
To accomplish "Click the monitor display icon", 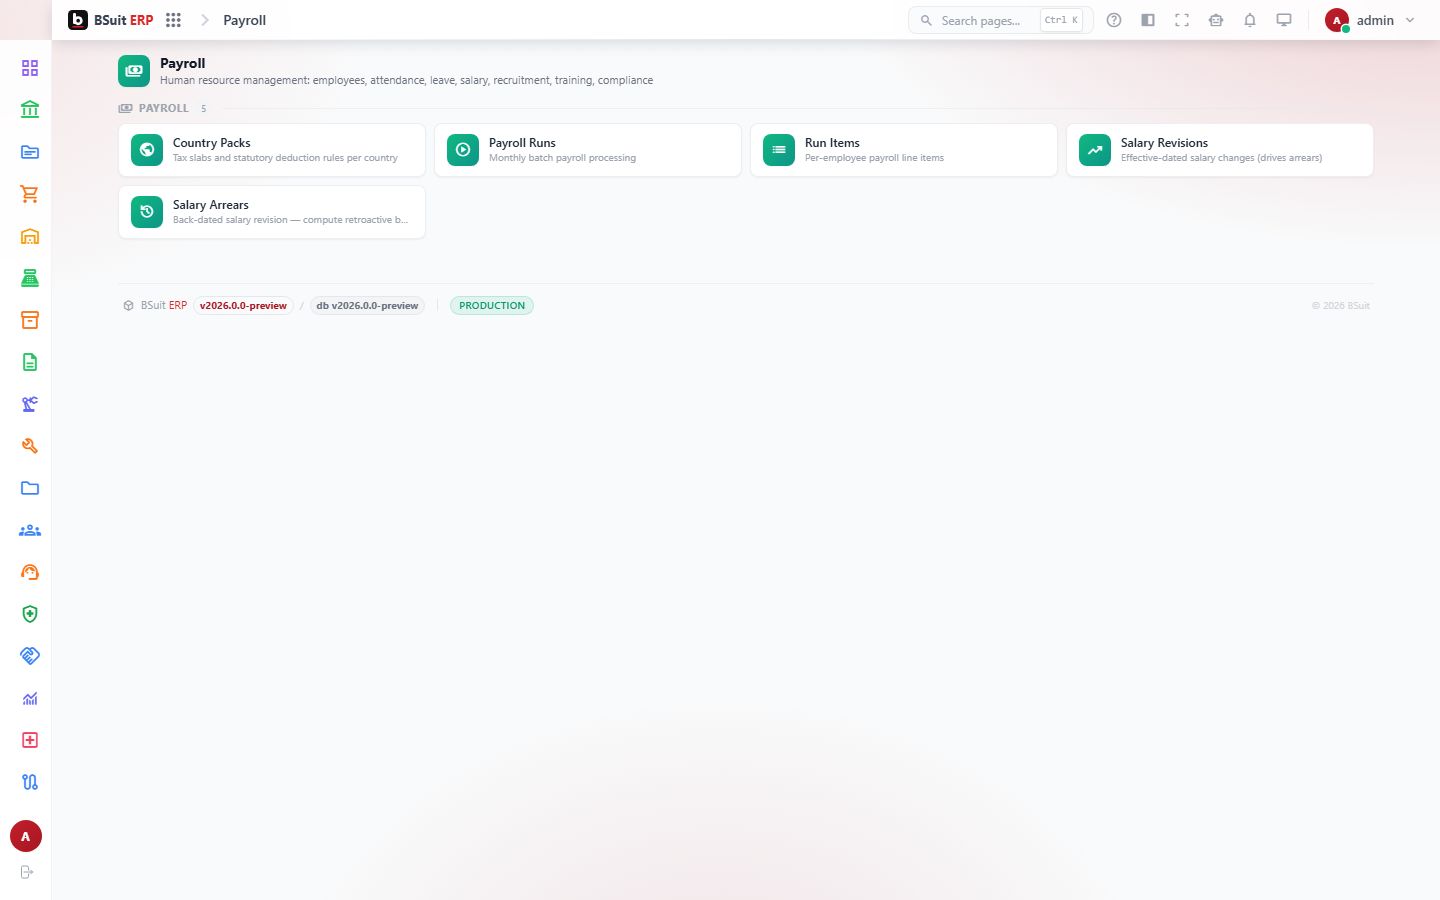I will click(1284, 20).
